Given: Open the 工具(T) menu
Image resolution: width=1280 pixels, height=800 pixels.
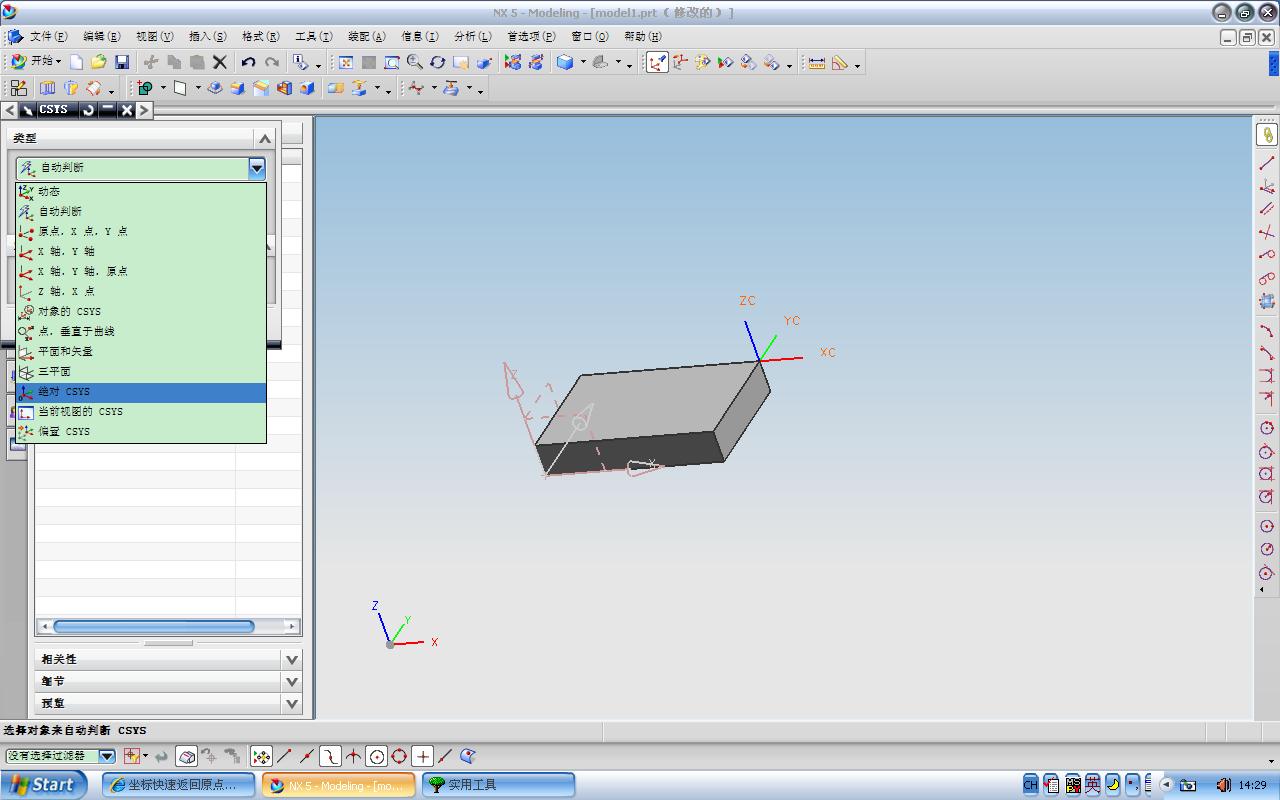Looking at the screenshot, I should (x=313, y=37).
